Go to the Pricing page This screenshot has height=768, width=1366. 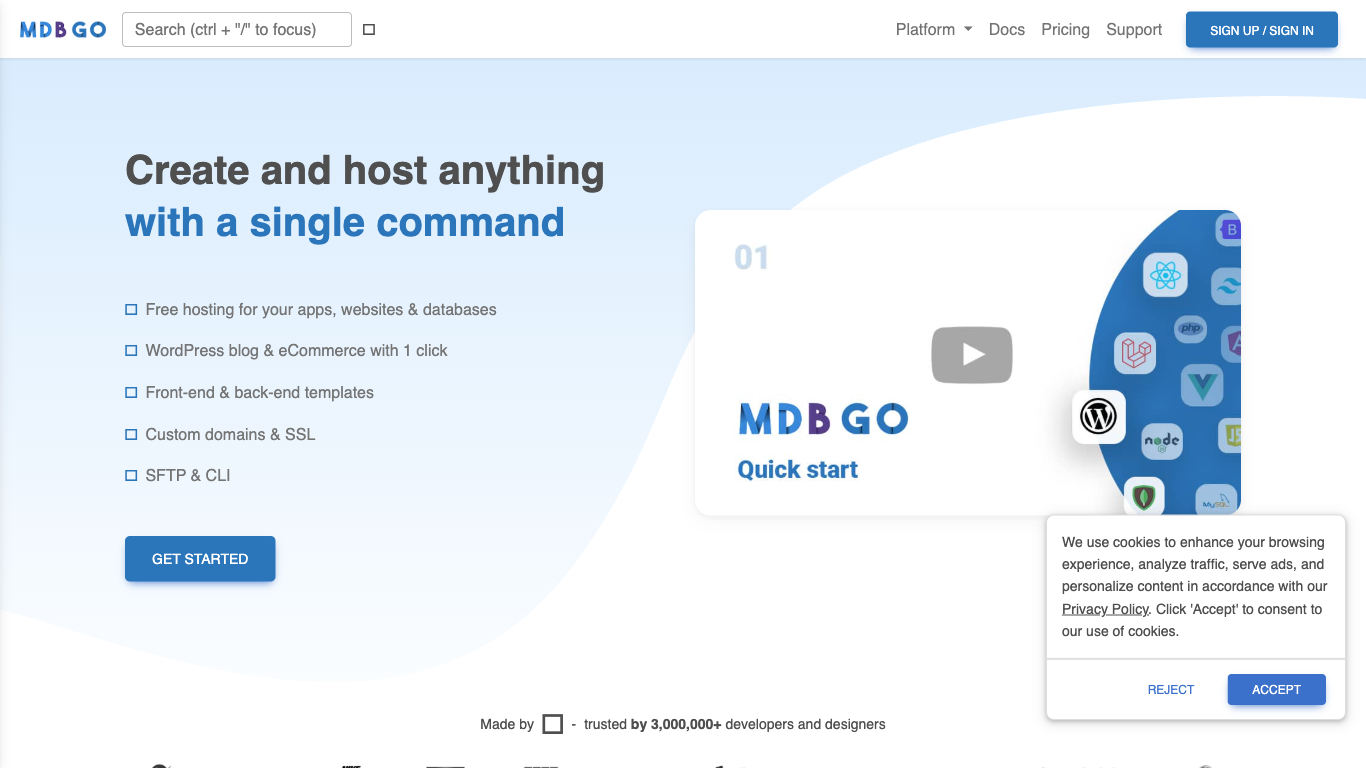1065,30
